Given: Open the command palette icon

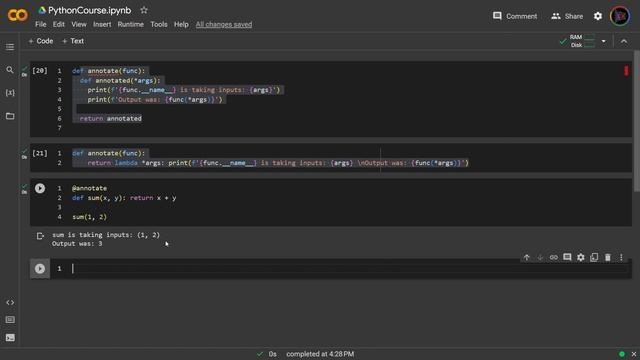Looking at the screenshot, I should click(10, 320).
